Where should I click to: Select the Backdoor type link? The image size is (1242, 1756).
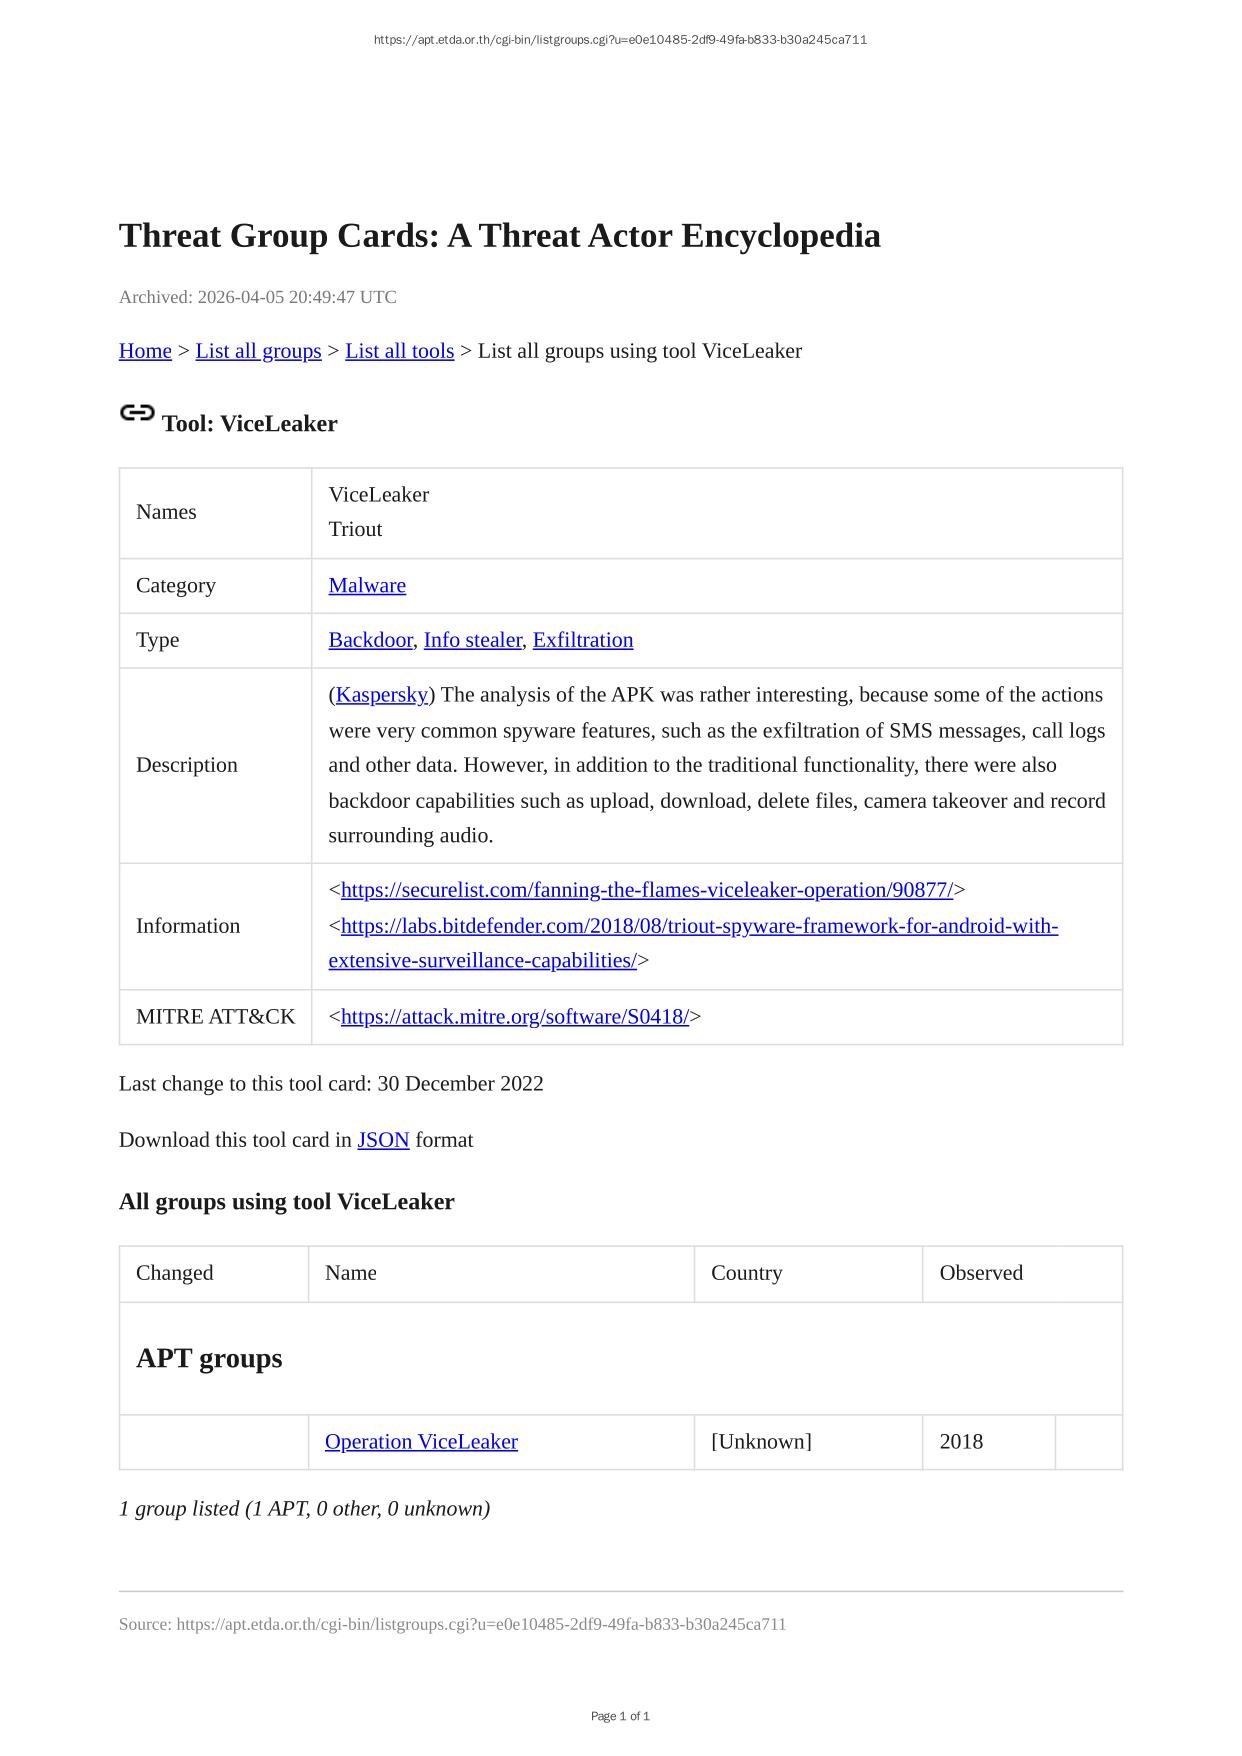pos(370,640)
